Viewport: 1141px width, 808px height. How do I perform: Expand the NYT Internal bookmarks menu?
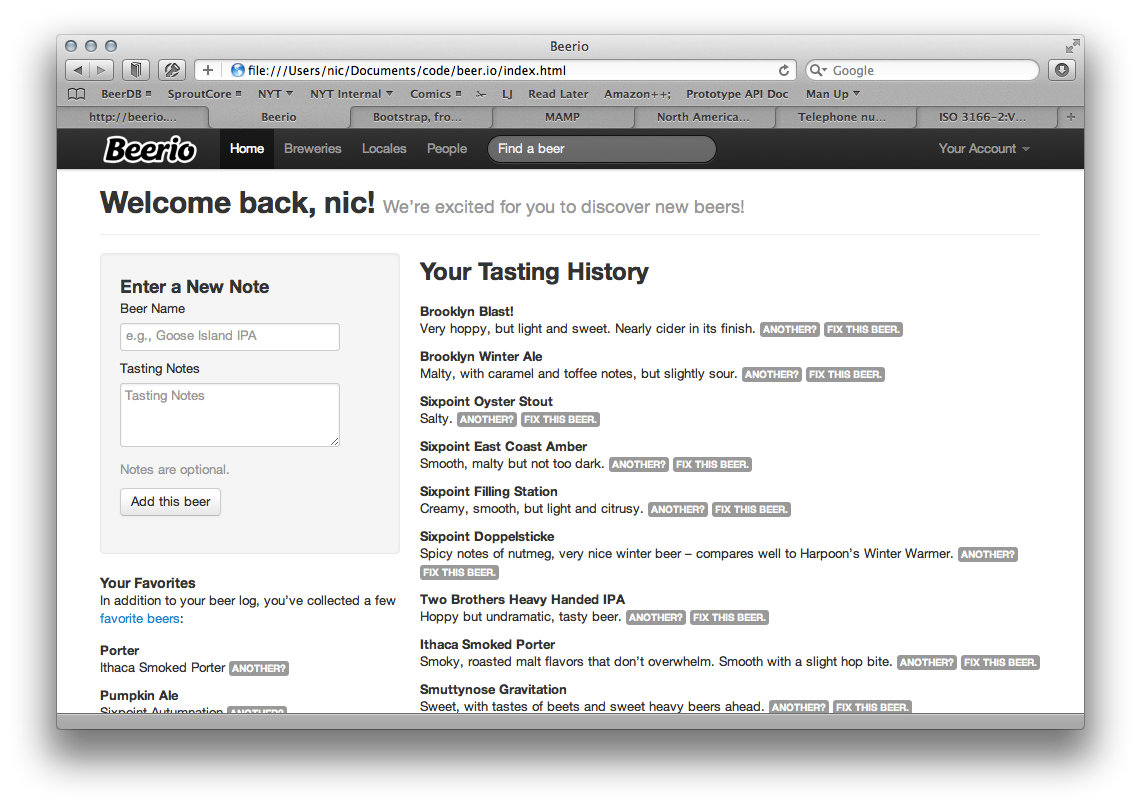tap(351, 94)
